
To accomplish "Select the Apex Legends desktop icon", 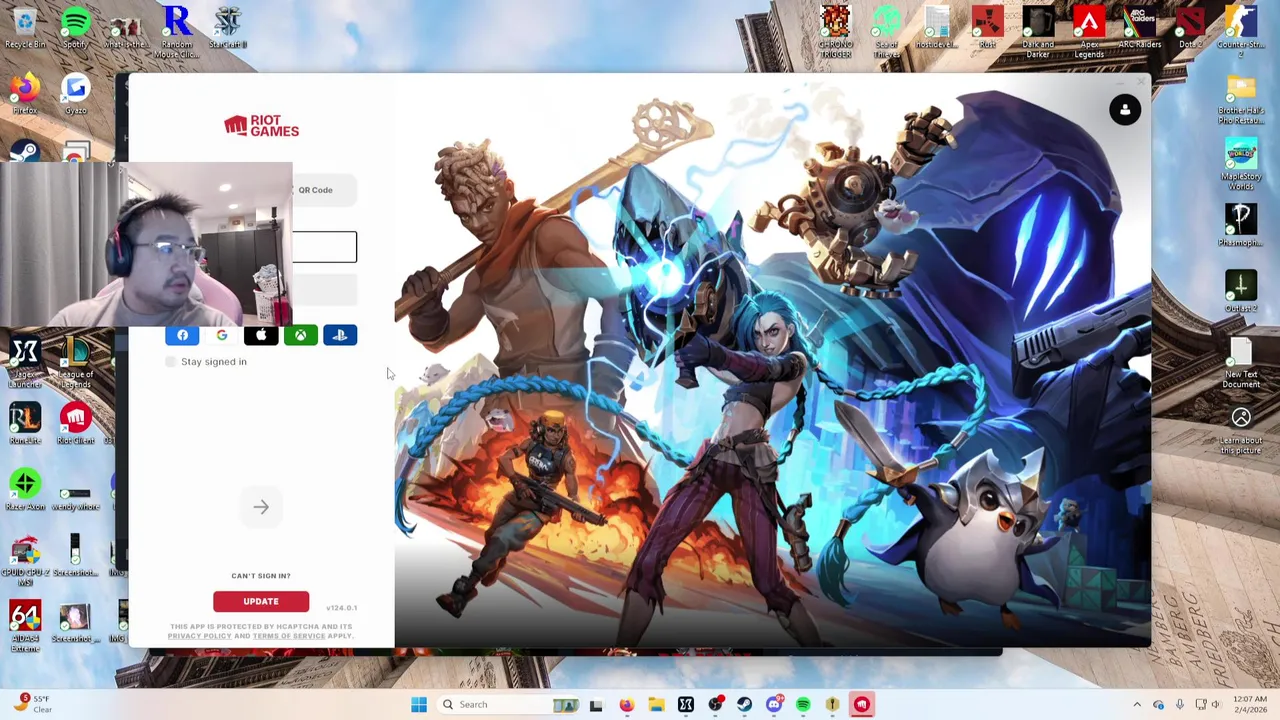I will point(1089,32).
